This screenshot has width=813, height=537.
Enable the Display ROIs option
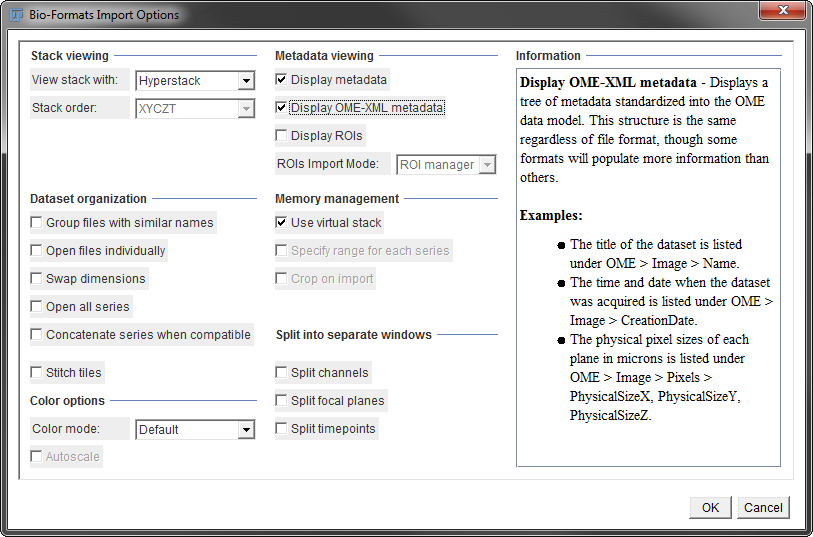click(282, 136)
